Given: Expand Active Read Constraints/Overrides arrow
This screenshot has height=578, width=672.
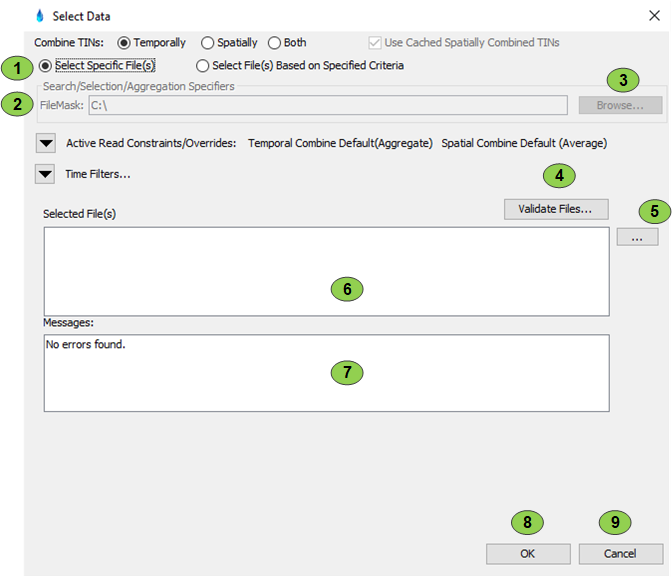Looking at the screenshot, I should 45,143.
